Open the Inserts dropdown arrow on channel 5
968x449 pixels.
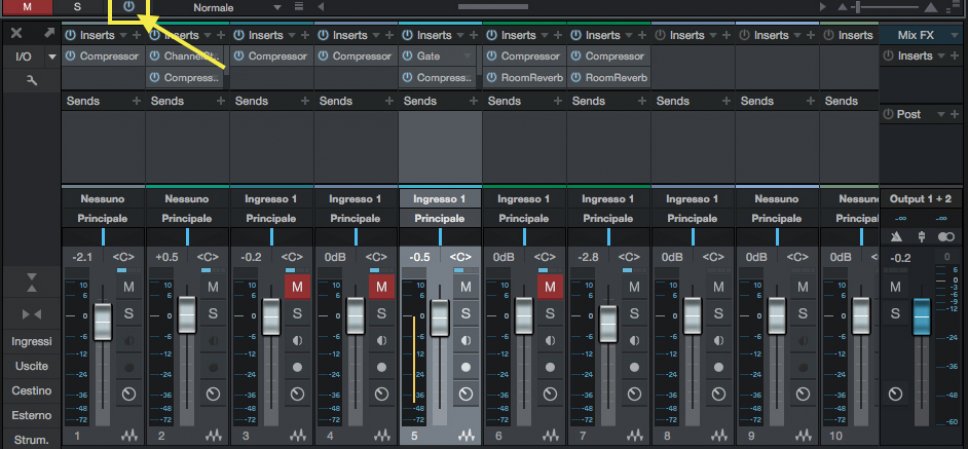coord(461,35)
